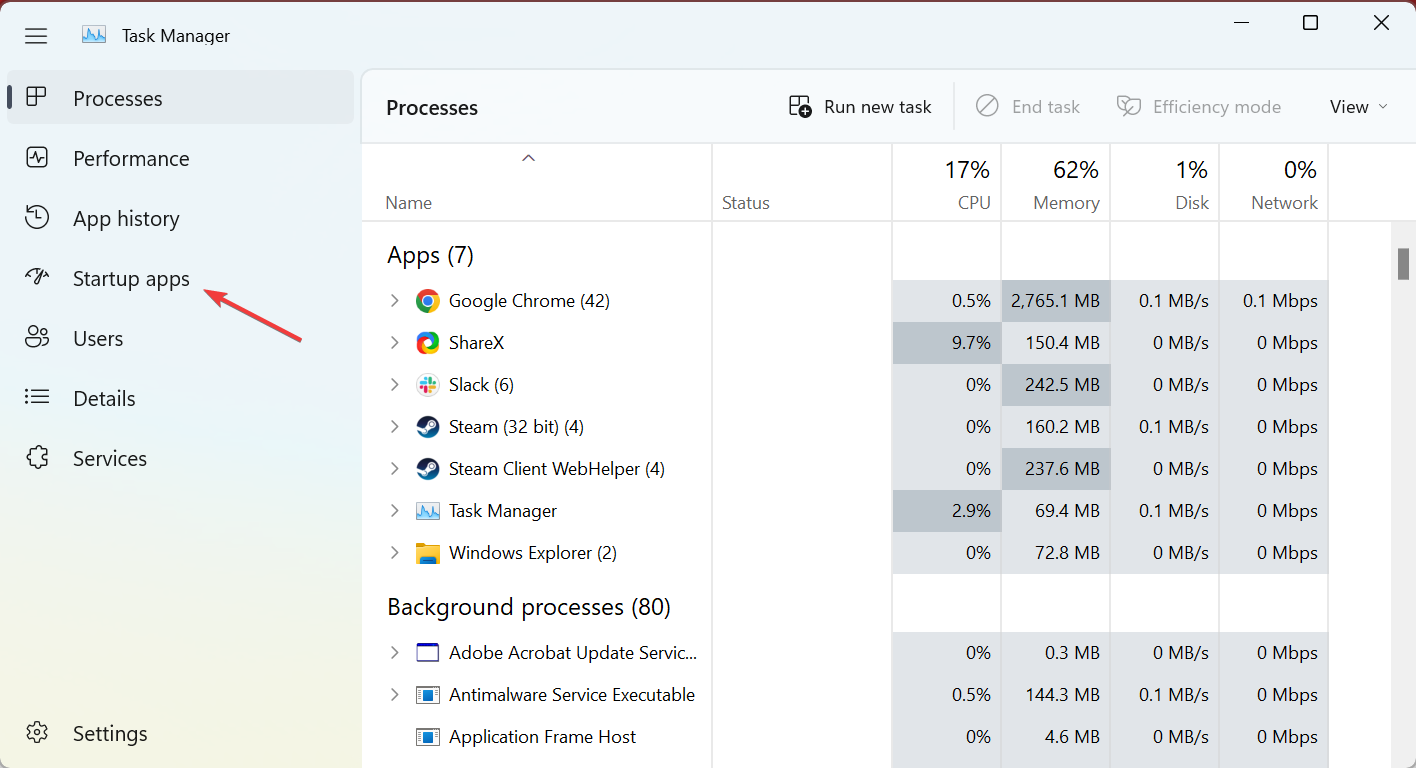
Task: Switch to the Startup apps page
Action: tap(130, 279)
